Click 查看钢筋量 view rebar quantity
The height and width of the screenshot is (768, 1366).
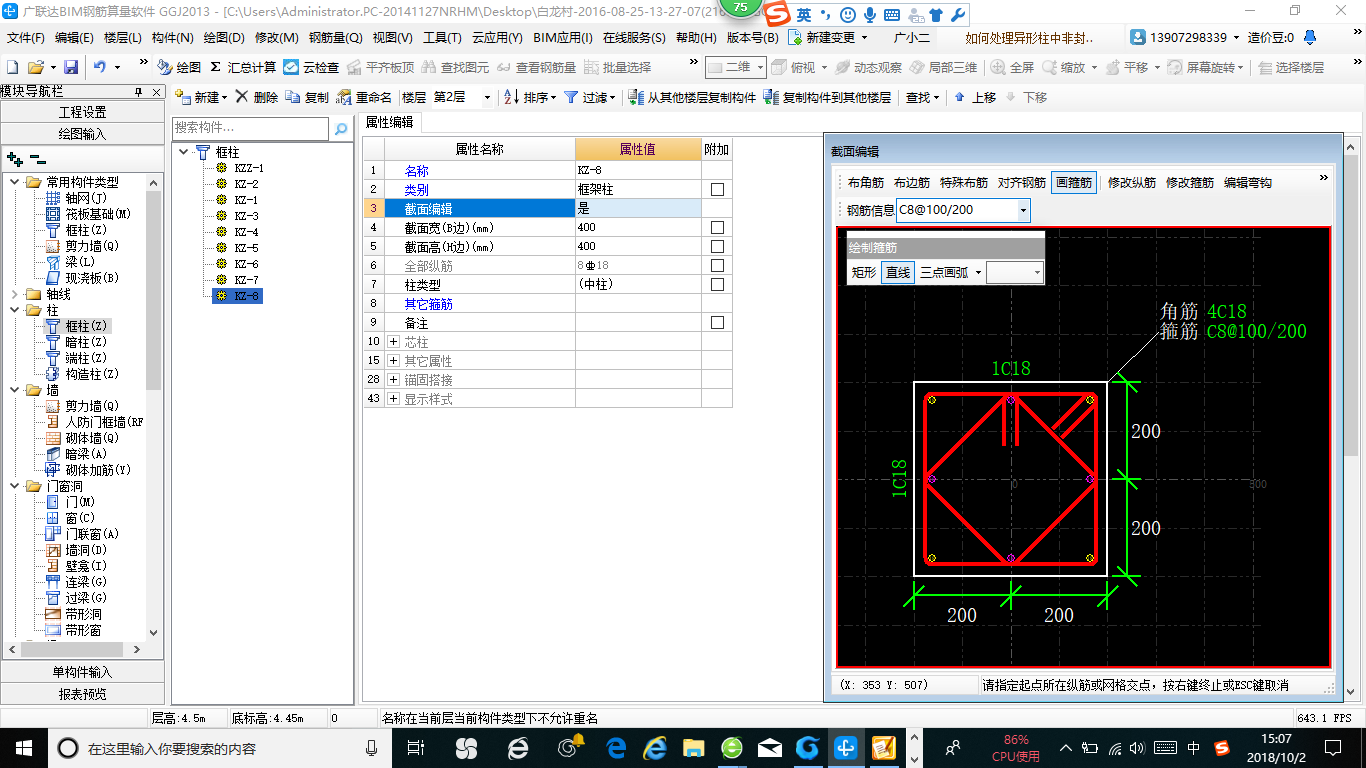tap(536, 67)
